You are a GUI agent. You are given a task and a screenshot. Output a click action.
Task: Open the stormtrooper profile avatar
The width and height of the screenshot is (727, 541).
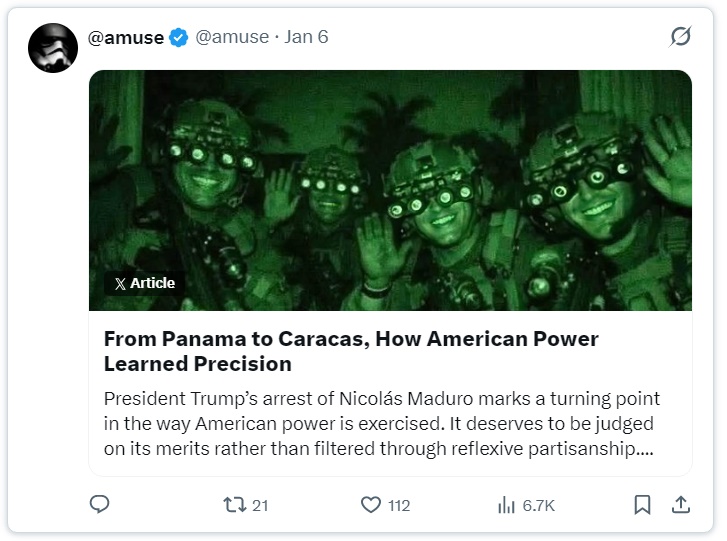coord(53,47)
